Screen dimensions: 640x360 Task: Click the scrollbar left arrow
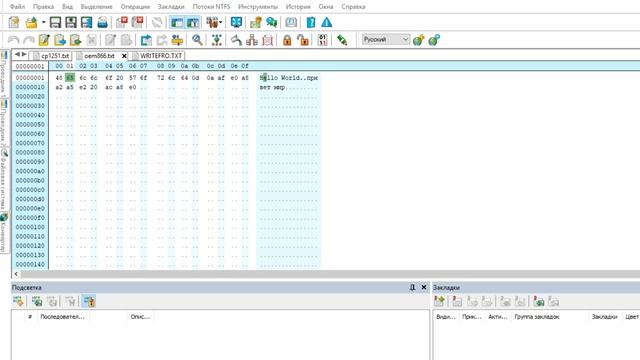click(16, 274)
